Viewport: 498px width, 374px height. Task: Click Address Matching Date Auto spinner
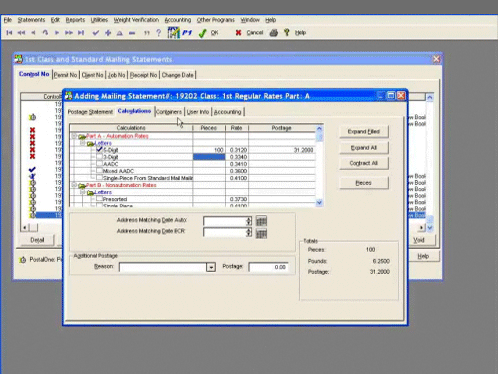(249, 221)
